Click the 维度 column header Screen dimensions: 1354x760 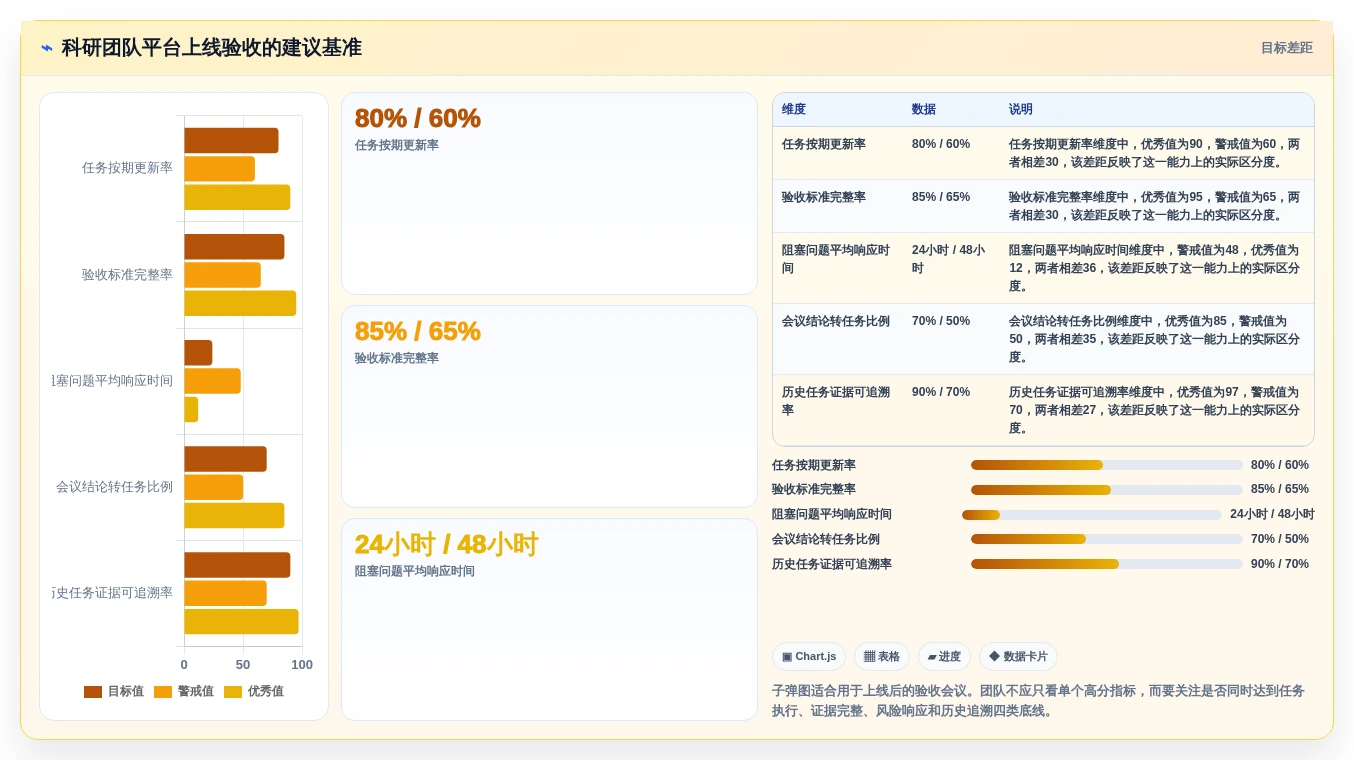click(x=794, y=109)
